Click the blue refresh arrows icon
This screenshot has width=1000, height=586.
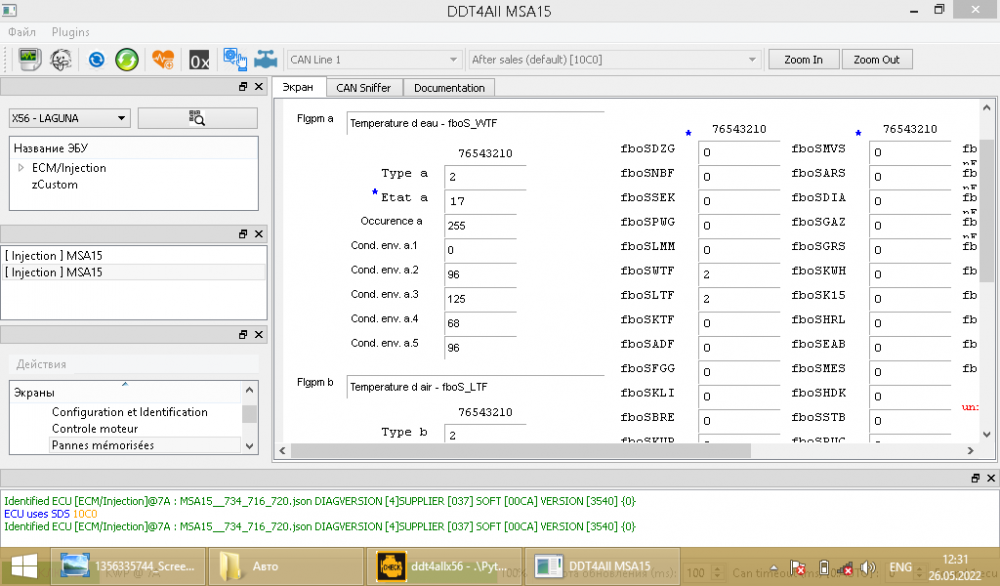click(96, 60)
